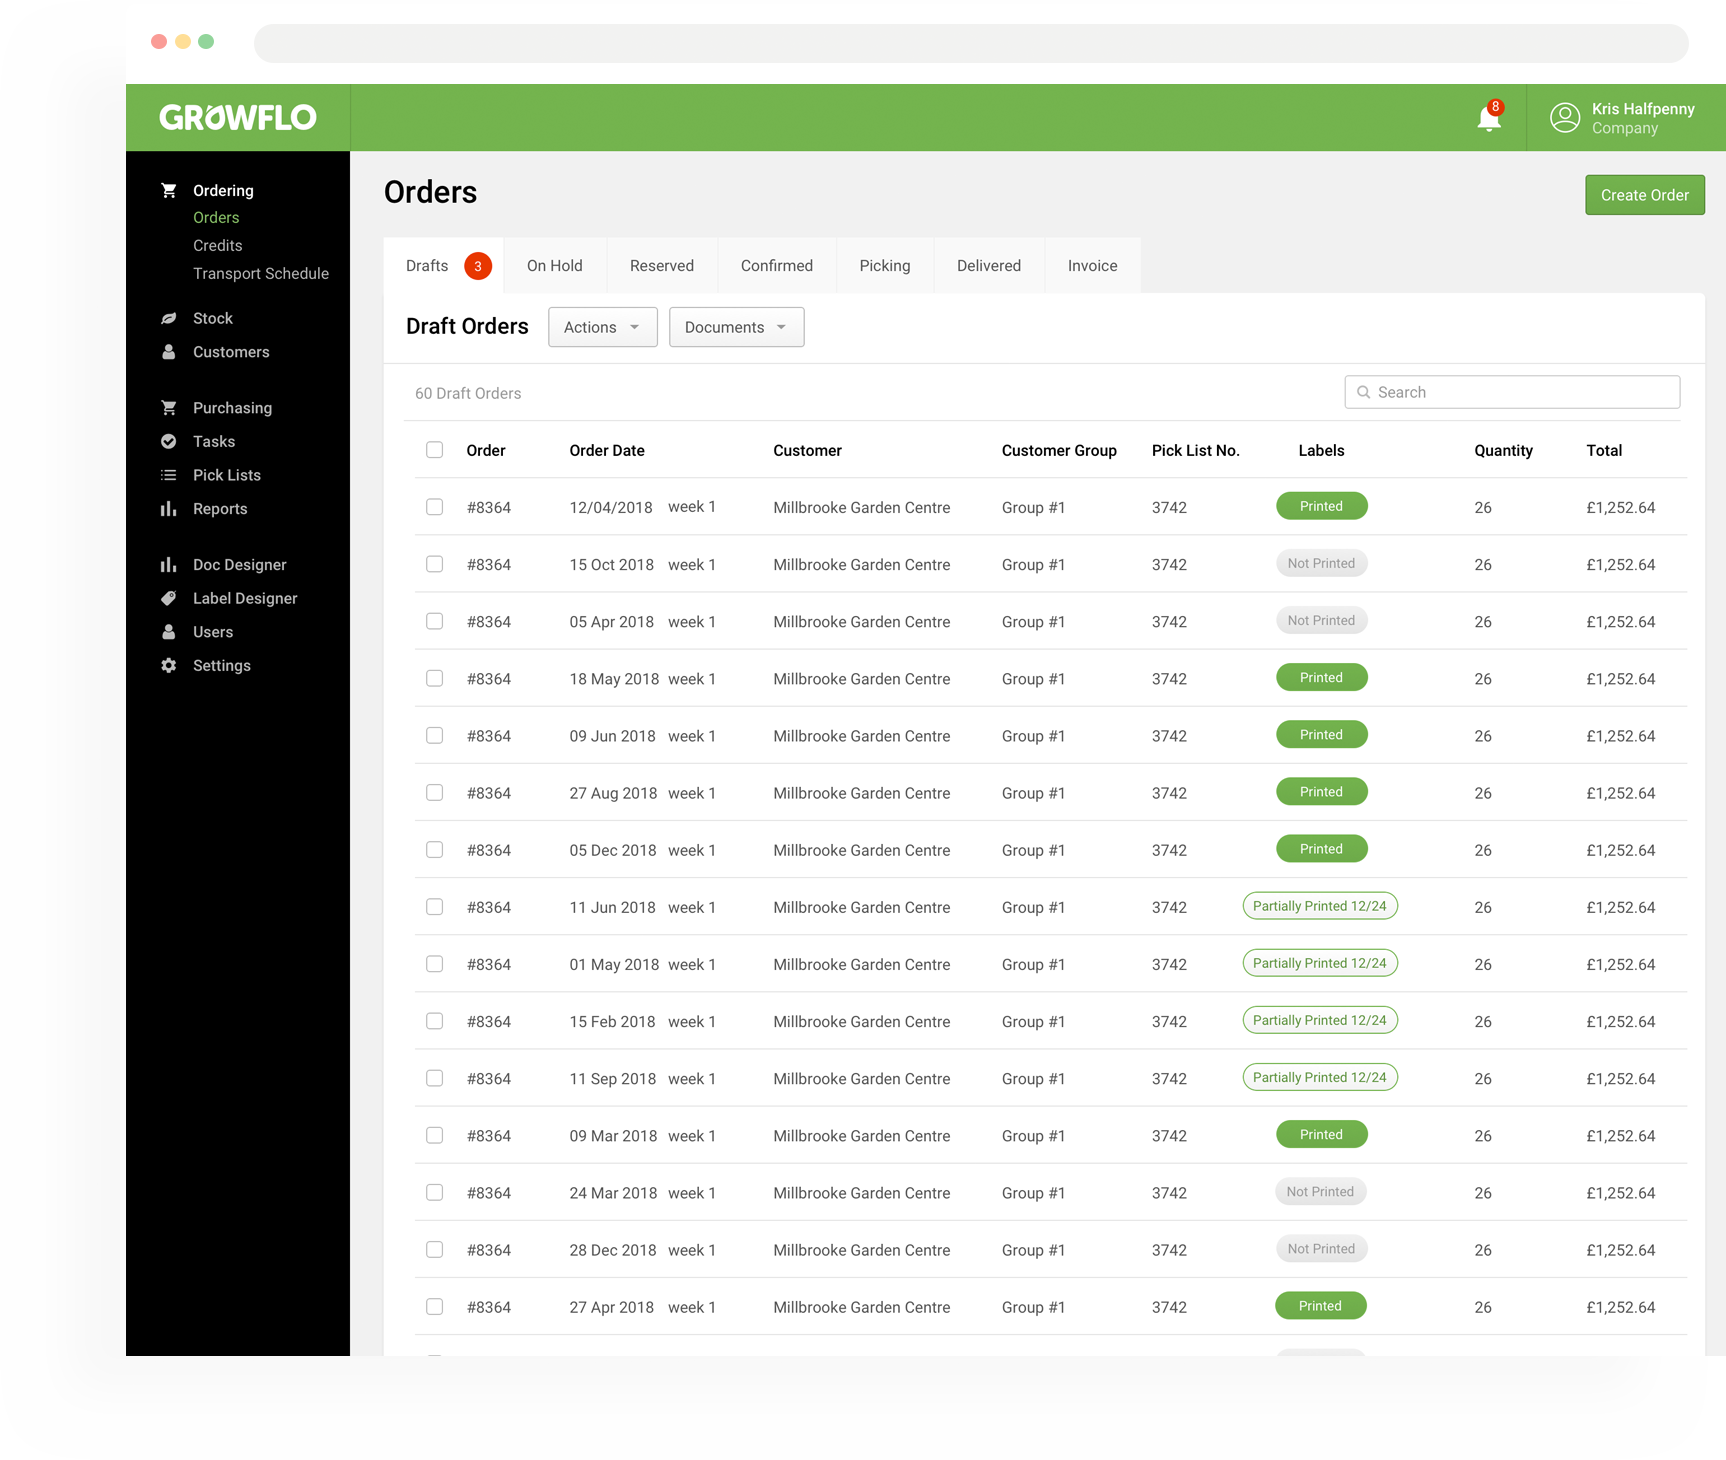Image resolution: width=1726 pixels, height=1460 pixels.
Task: Tick the checkbox for order dated 15 Oct 2018
Action: 435,564
